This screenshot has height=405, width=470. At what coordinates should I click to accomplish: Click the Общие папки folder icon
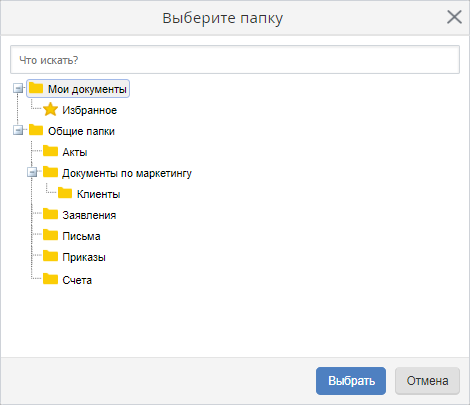(x=36, y=130)
